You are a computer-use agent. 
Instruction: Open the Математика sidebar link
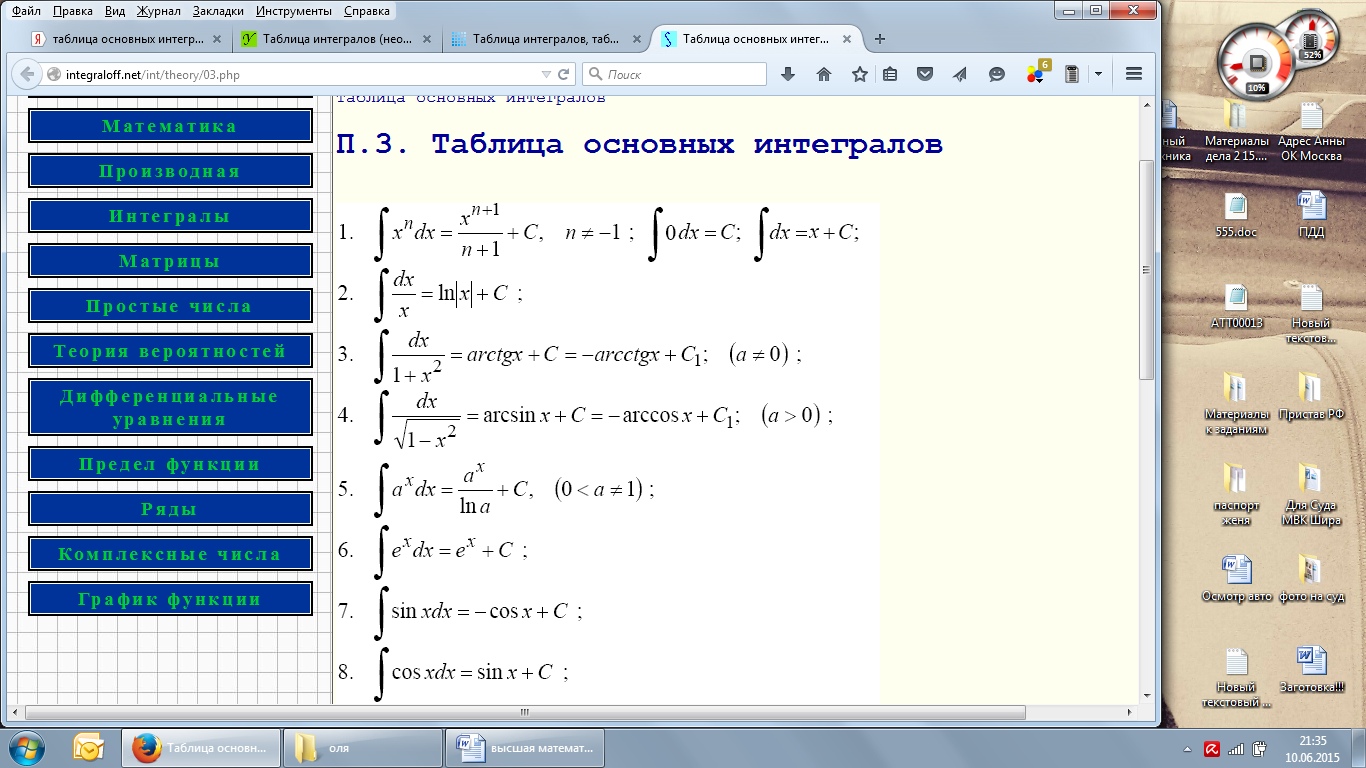[x=170, y=126]
